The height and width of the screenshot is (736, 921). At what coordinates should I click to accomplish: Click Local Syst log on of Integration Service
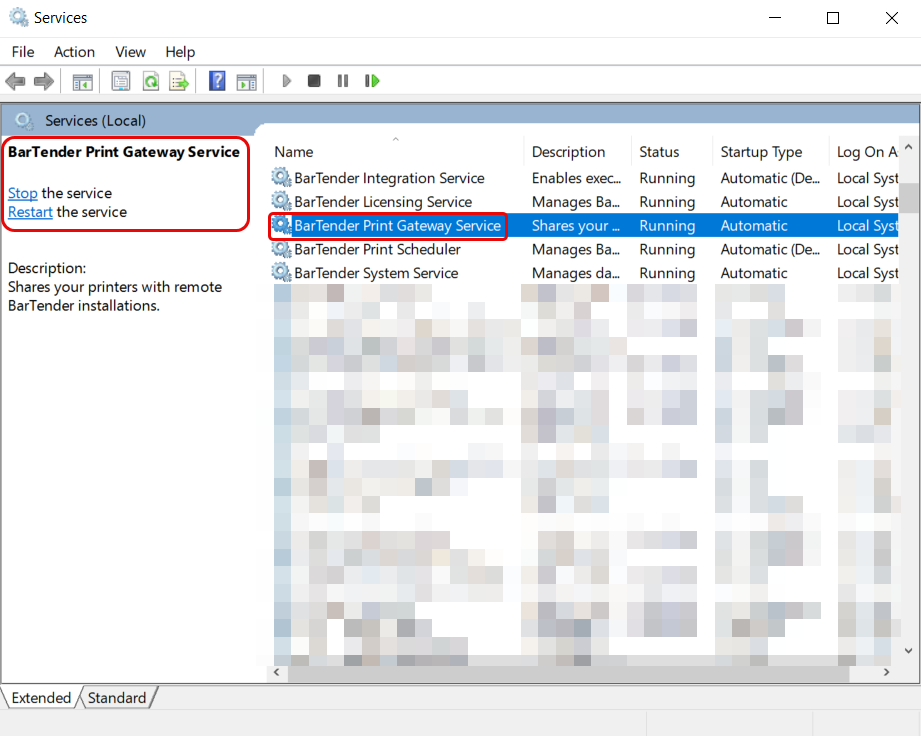(868, 178)
